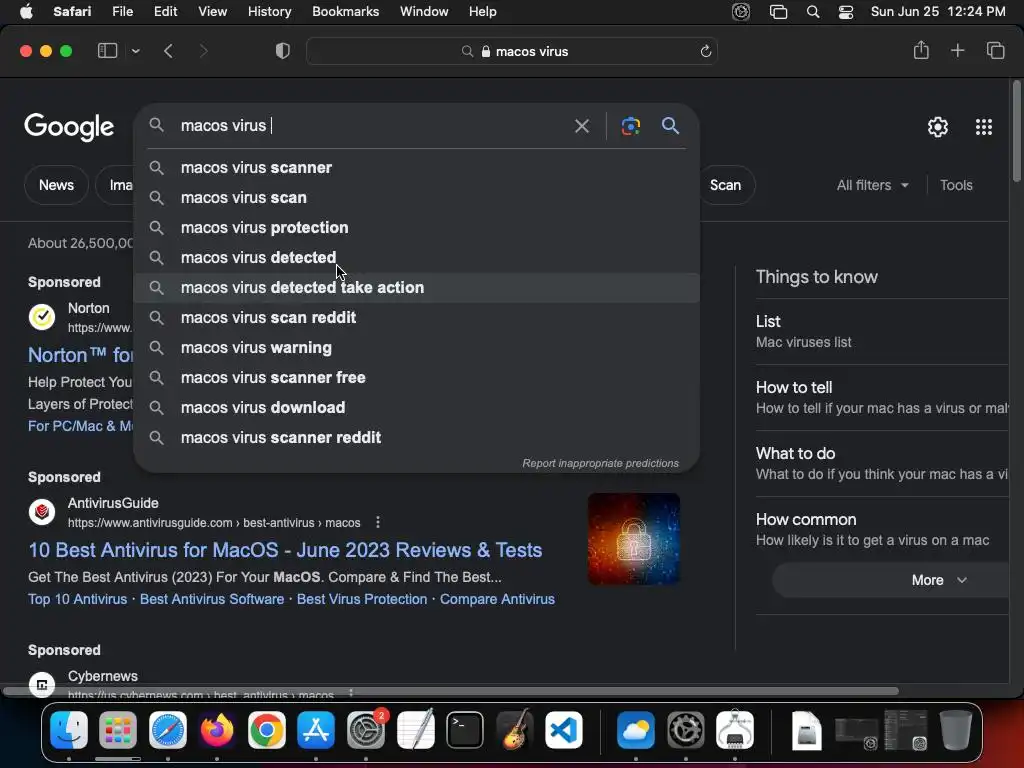The height and width of the screenshot is (768, 1024).
Task: Open '10 Best Antivirus for MacOS' link
Action: 285,550
